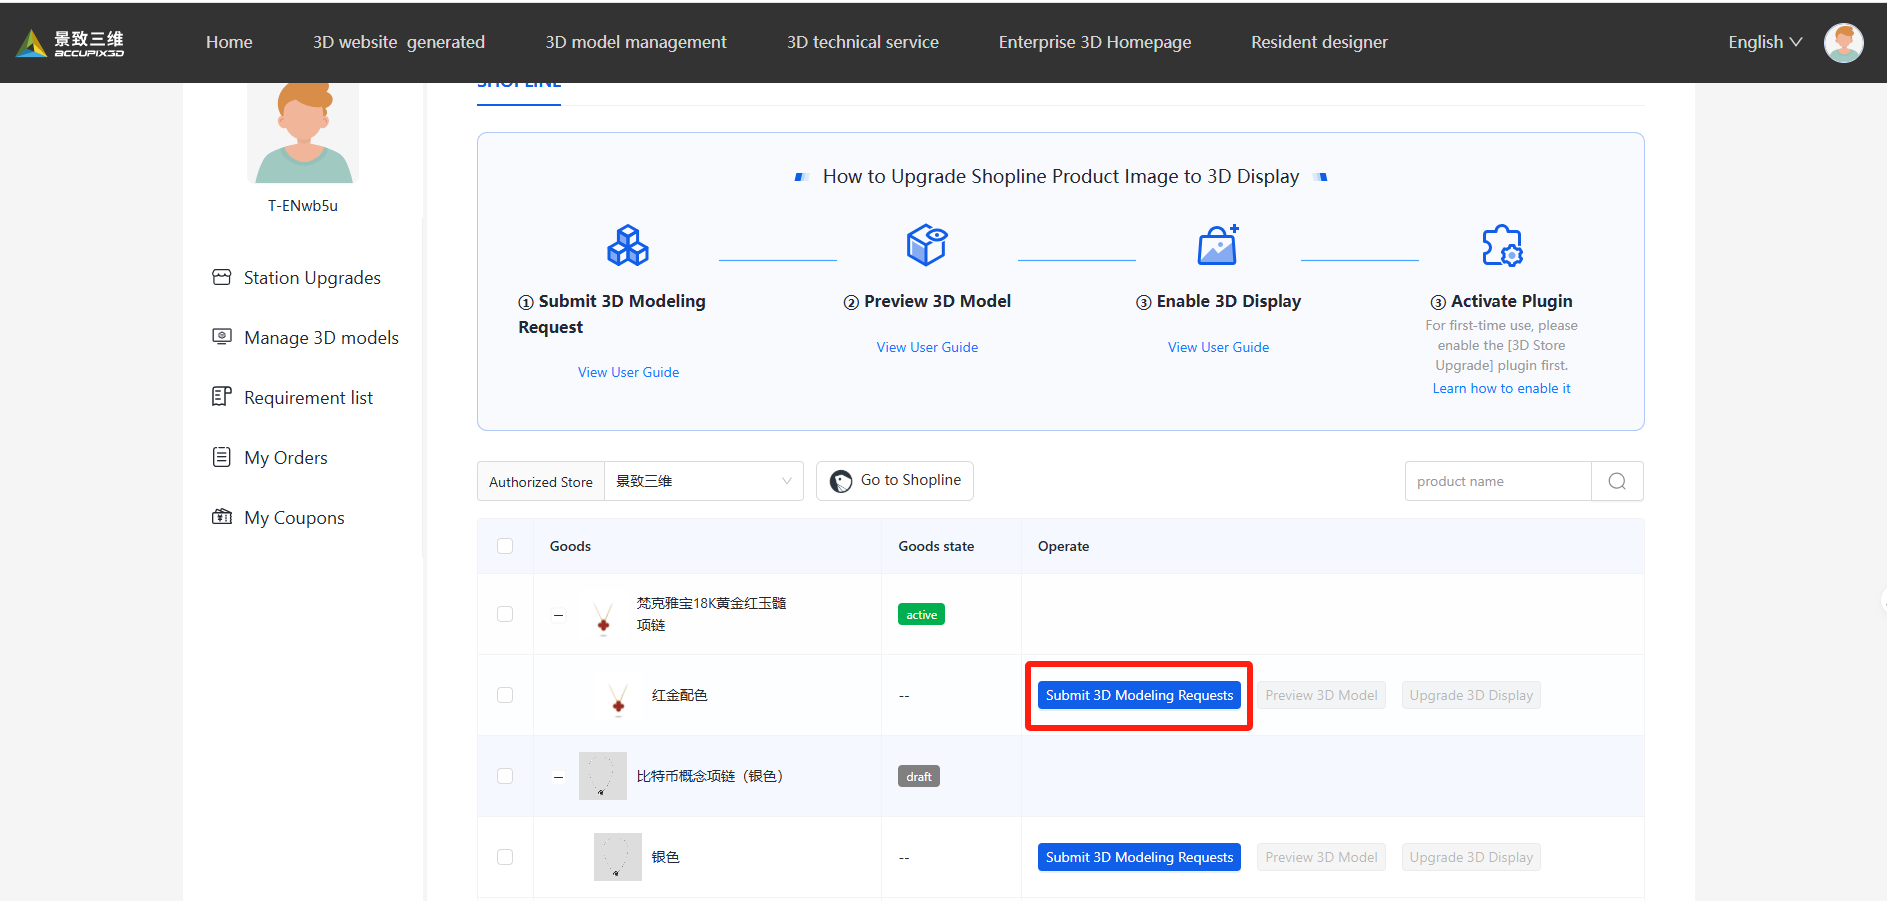Open the 比特币概念项链 product thumbnail
The height and width of the screenshot is (901, 1887).
[603, 776]
